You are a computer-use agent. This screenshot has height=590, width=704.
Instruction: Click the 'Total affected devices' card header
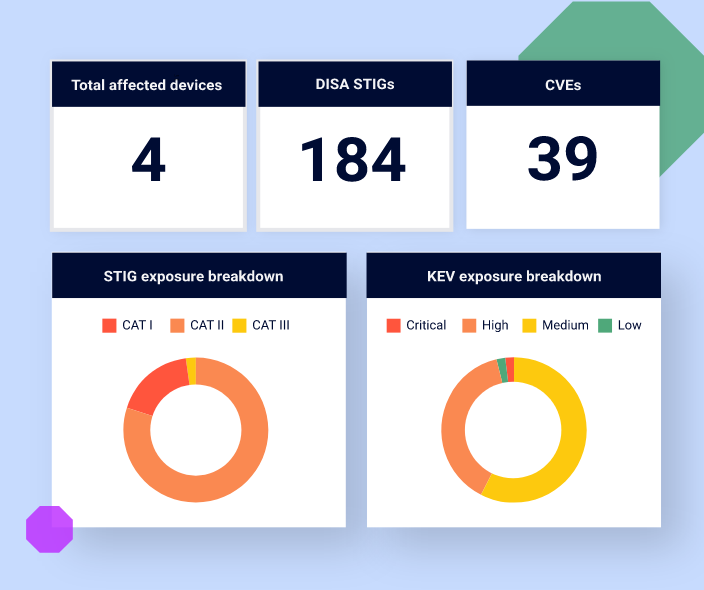pyautogui.click(x=149, y=84)
